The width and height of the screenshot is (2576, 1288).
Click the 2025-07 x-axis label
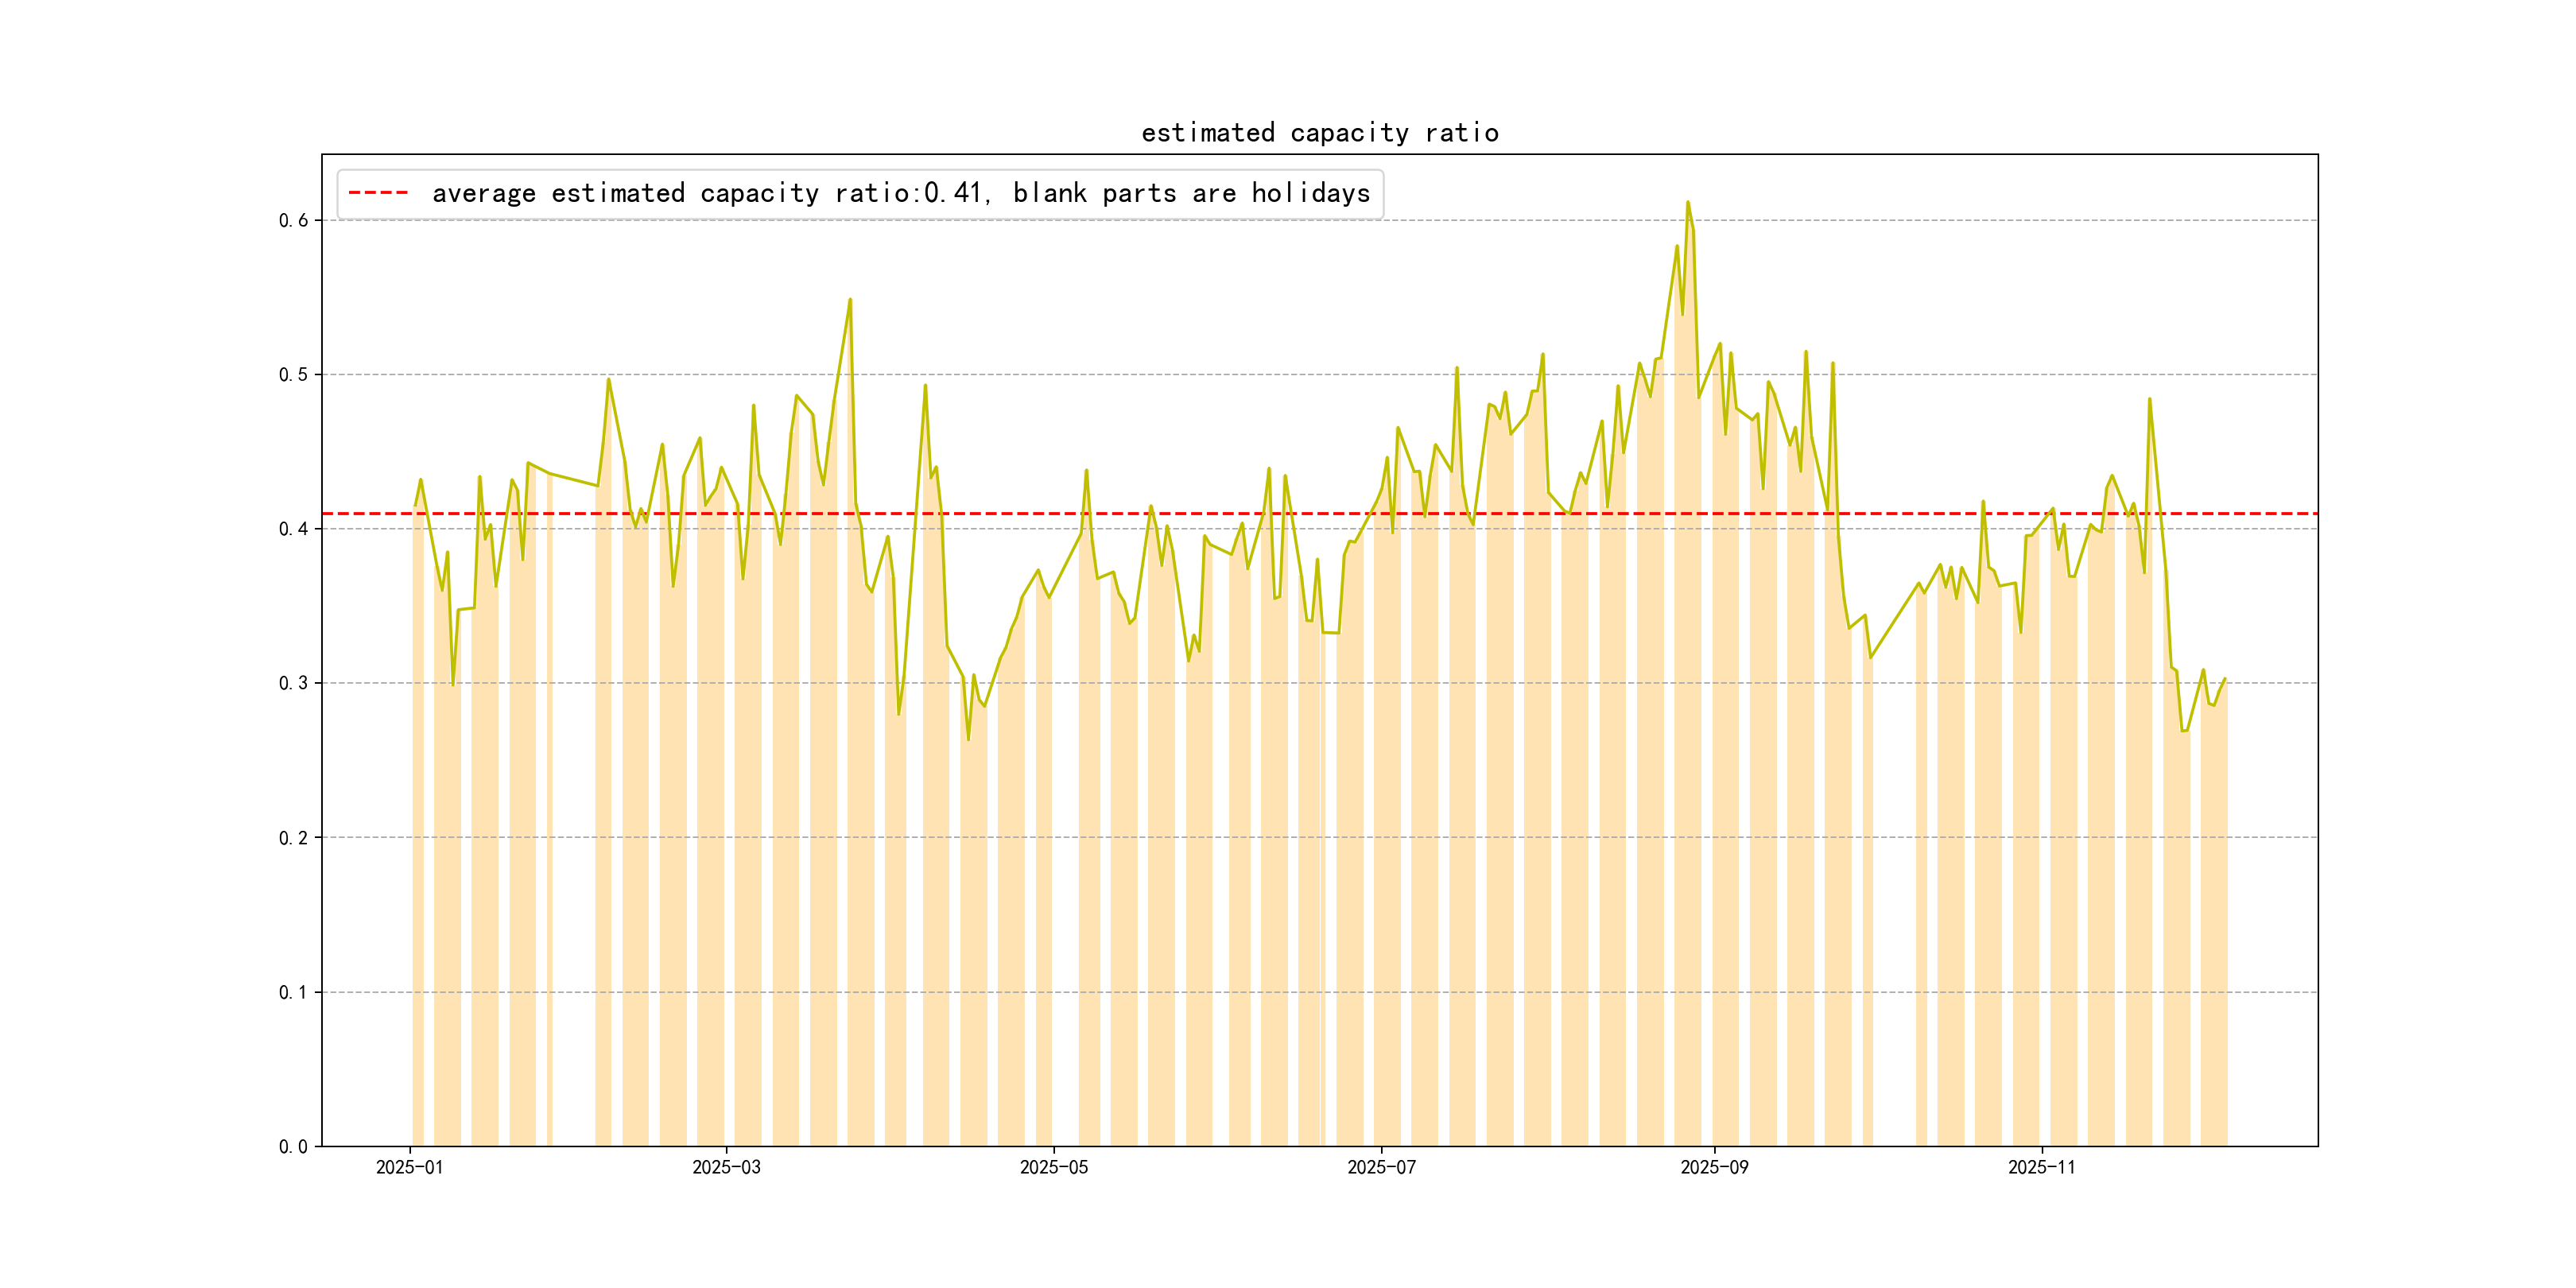pos(1381,1167)
